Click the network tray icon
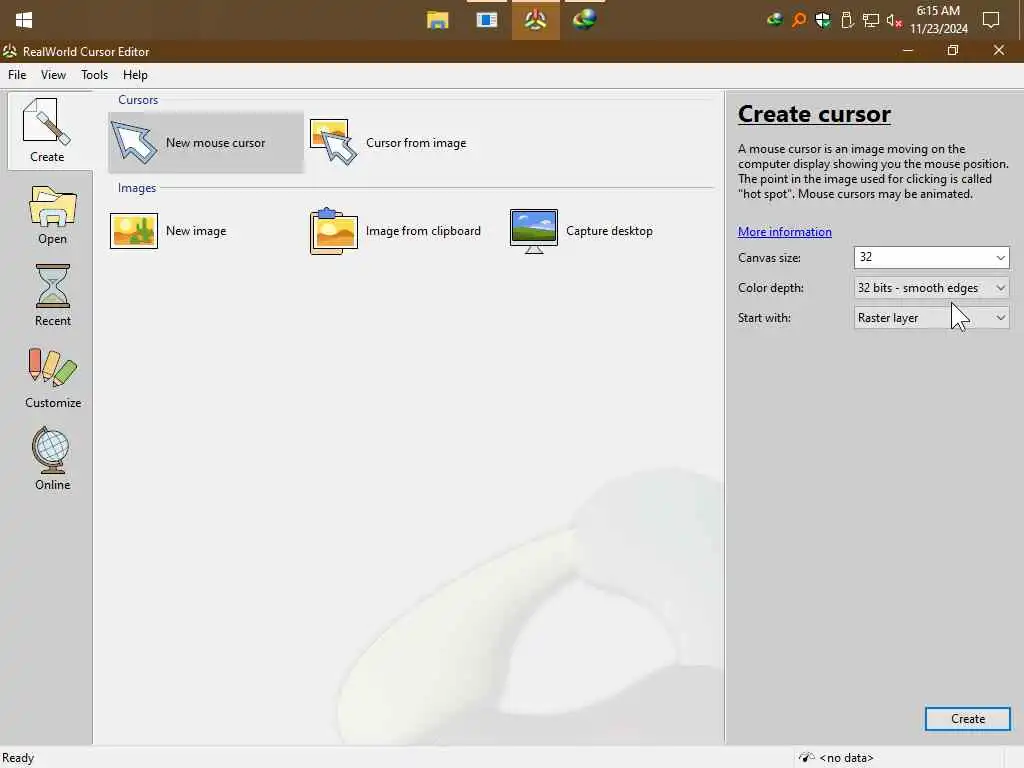The image size is (1024, 768). pos(871,20)
